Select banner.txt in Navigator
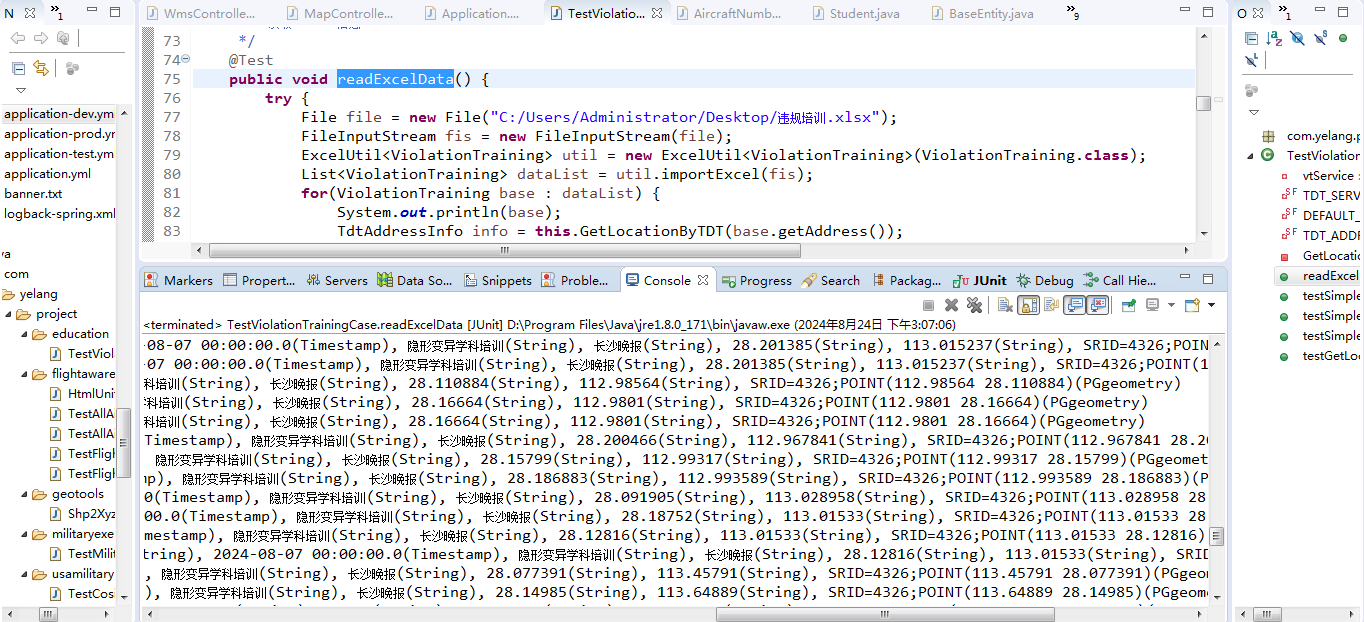Screen dimensions: 1364x622 pyautogui.click(x=33, y=194)
